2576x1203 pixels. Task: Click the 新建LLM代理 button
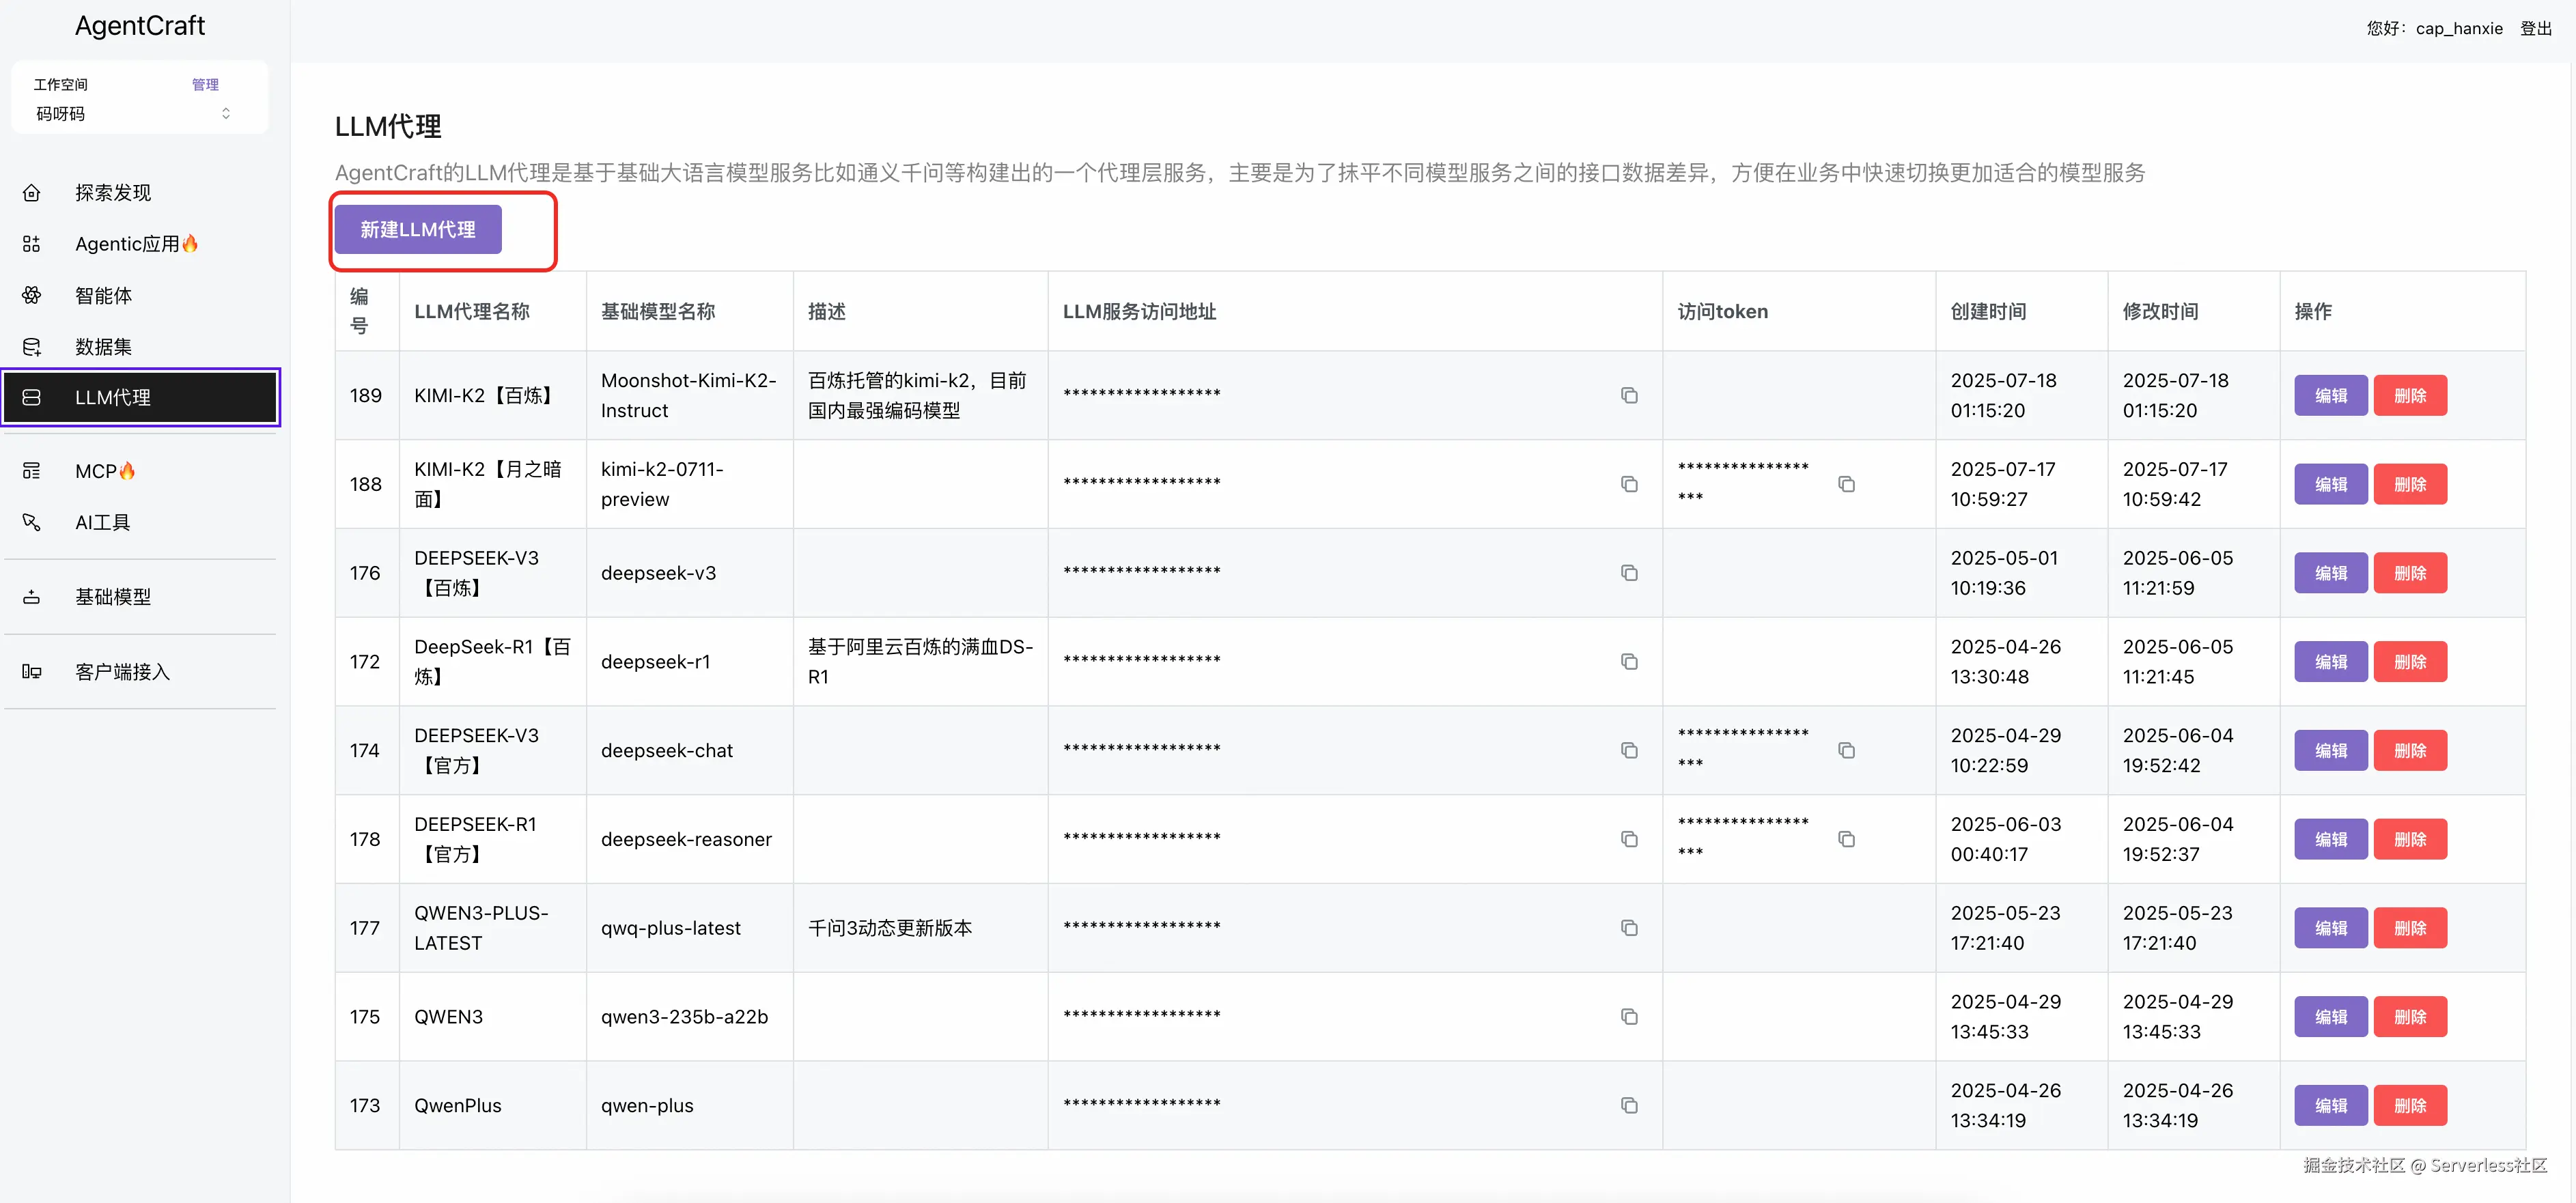[x=418, y=230]
